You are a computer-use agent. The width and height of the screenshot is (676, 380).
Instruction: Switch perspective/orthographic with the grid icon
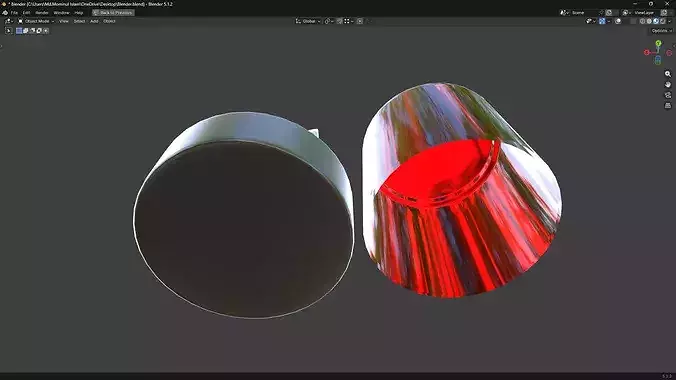(668, 105)
